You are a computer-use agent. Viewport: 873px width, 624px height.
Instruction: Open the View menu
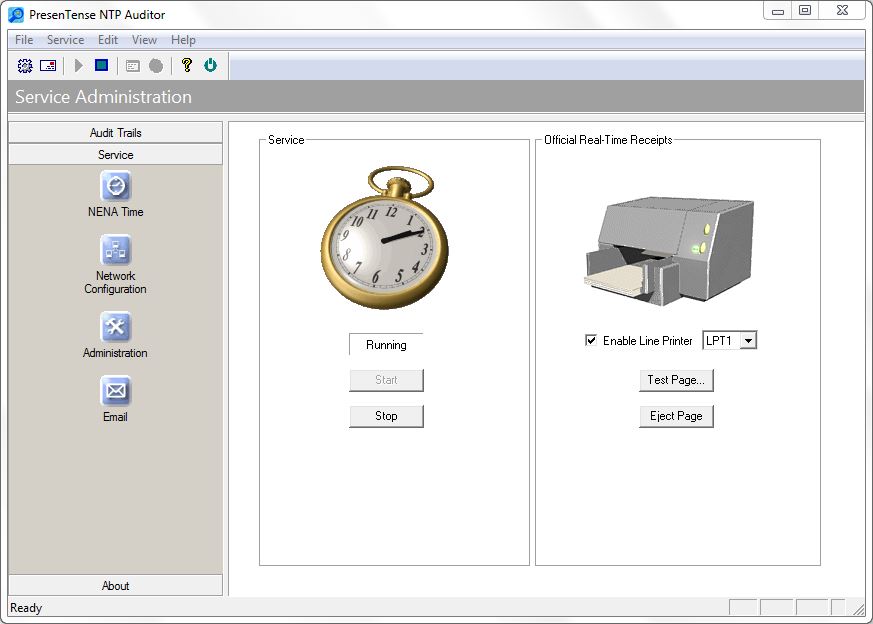[144, 40]
